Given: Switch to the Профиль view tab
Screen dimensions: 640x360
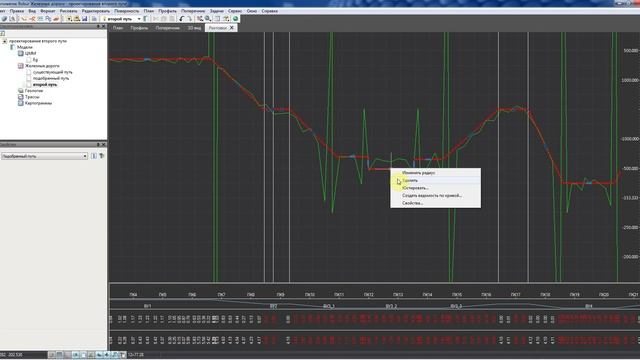Looking at the screenshot, I should coord(139,28).
